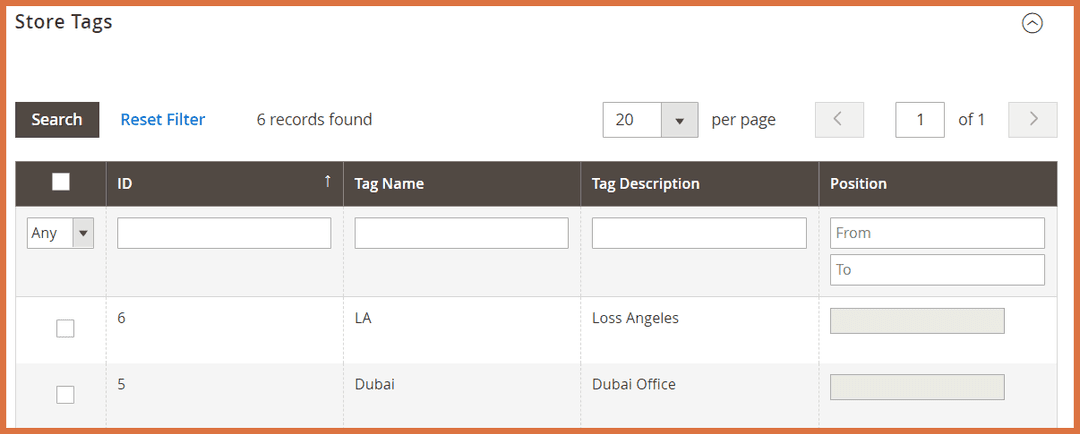Click the Tag Name filter input
This screenshot has height=434, width=1080.
[x=461, y=233]
